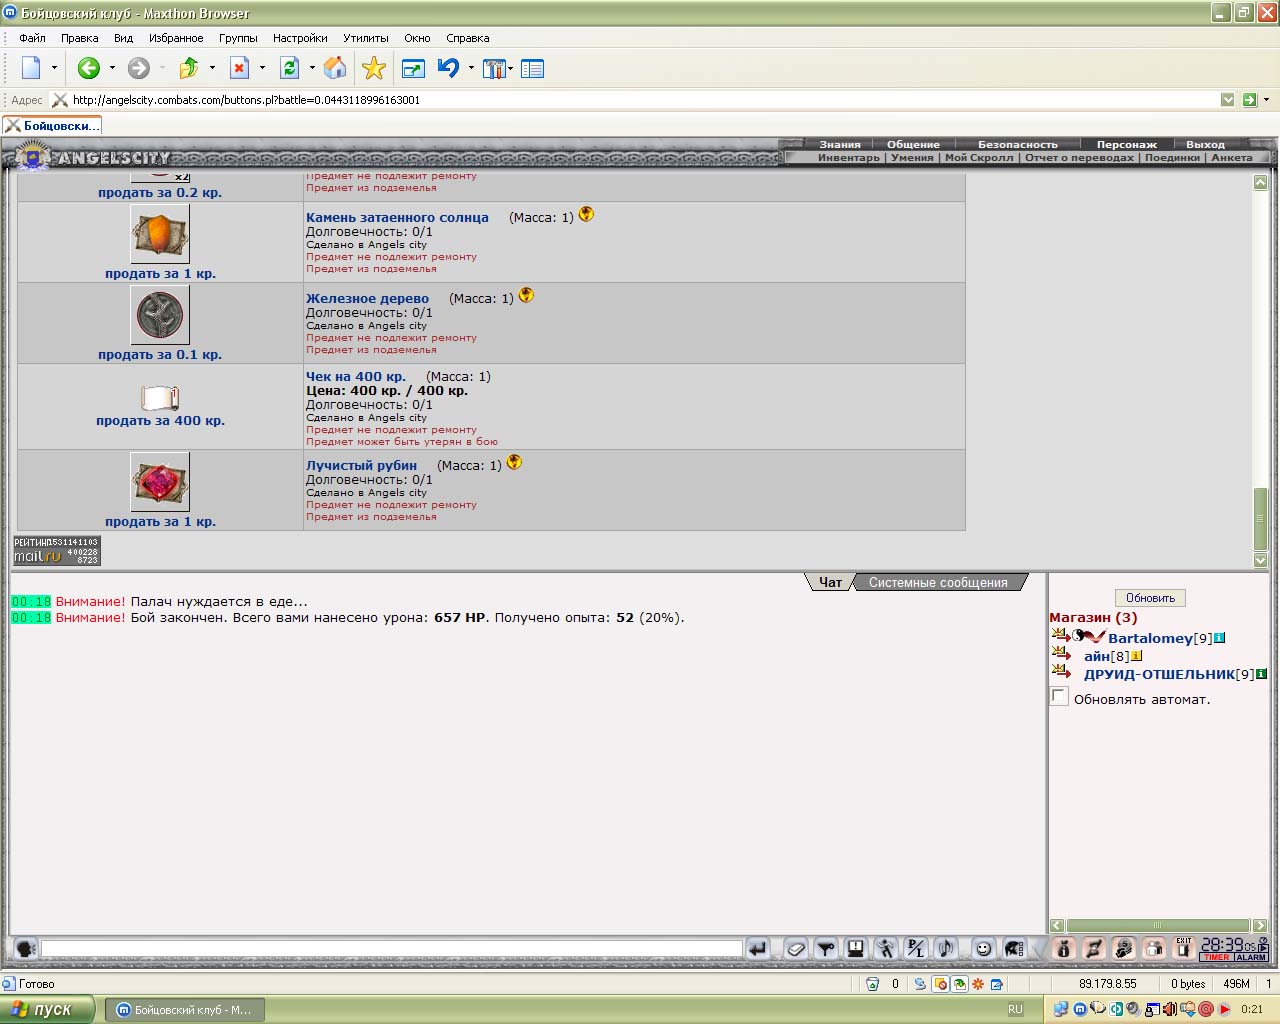Open the Настройки menu
This screenshot has width=1280, height=1024.
click(x=300, y=38)
